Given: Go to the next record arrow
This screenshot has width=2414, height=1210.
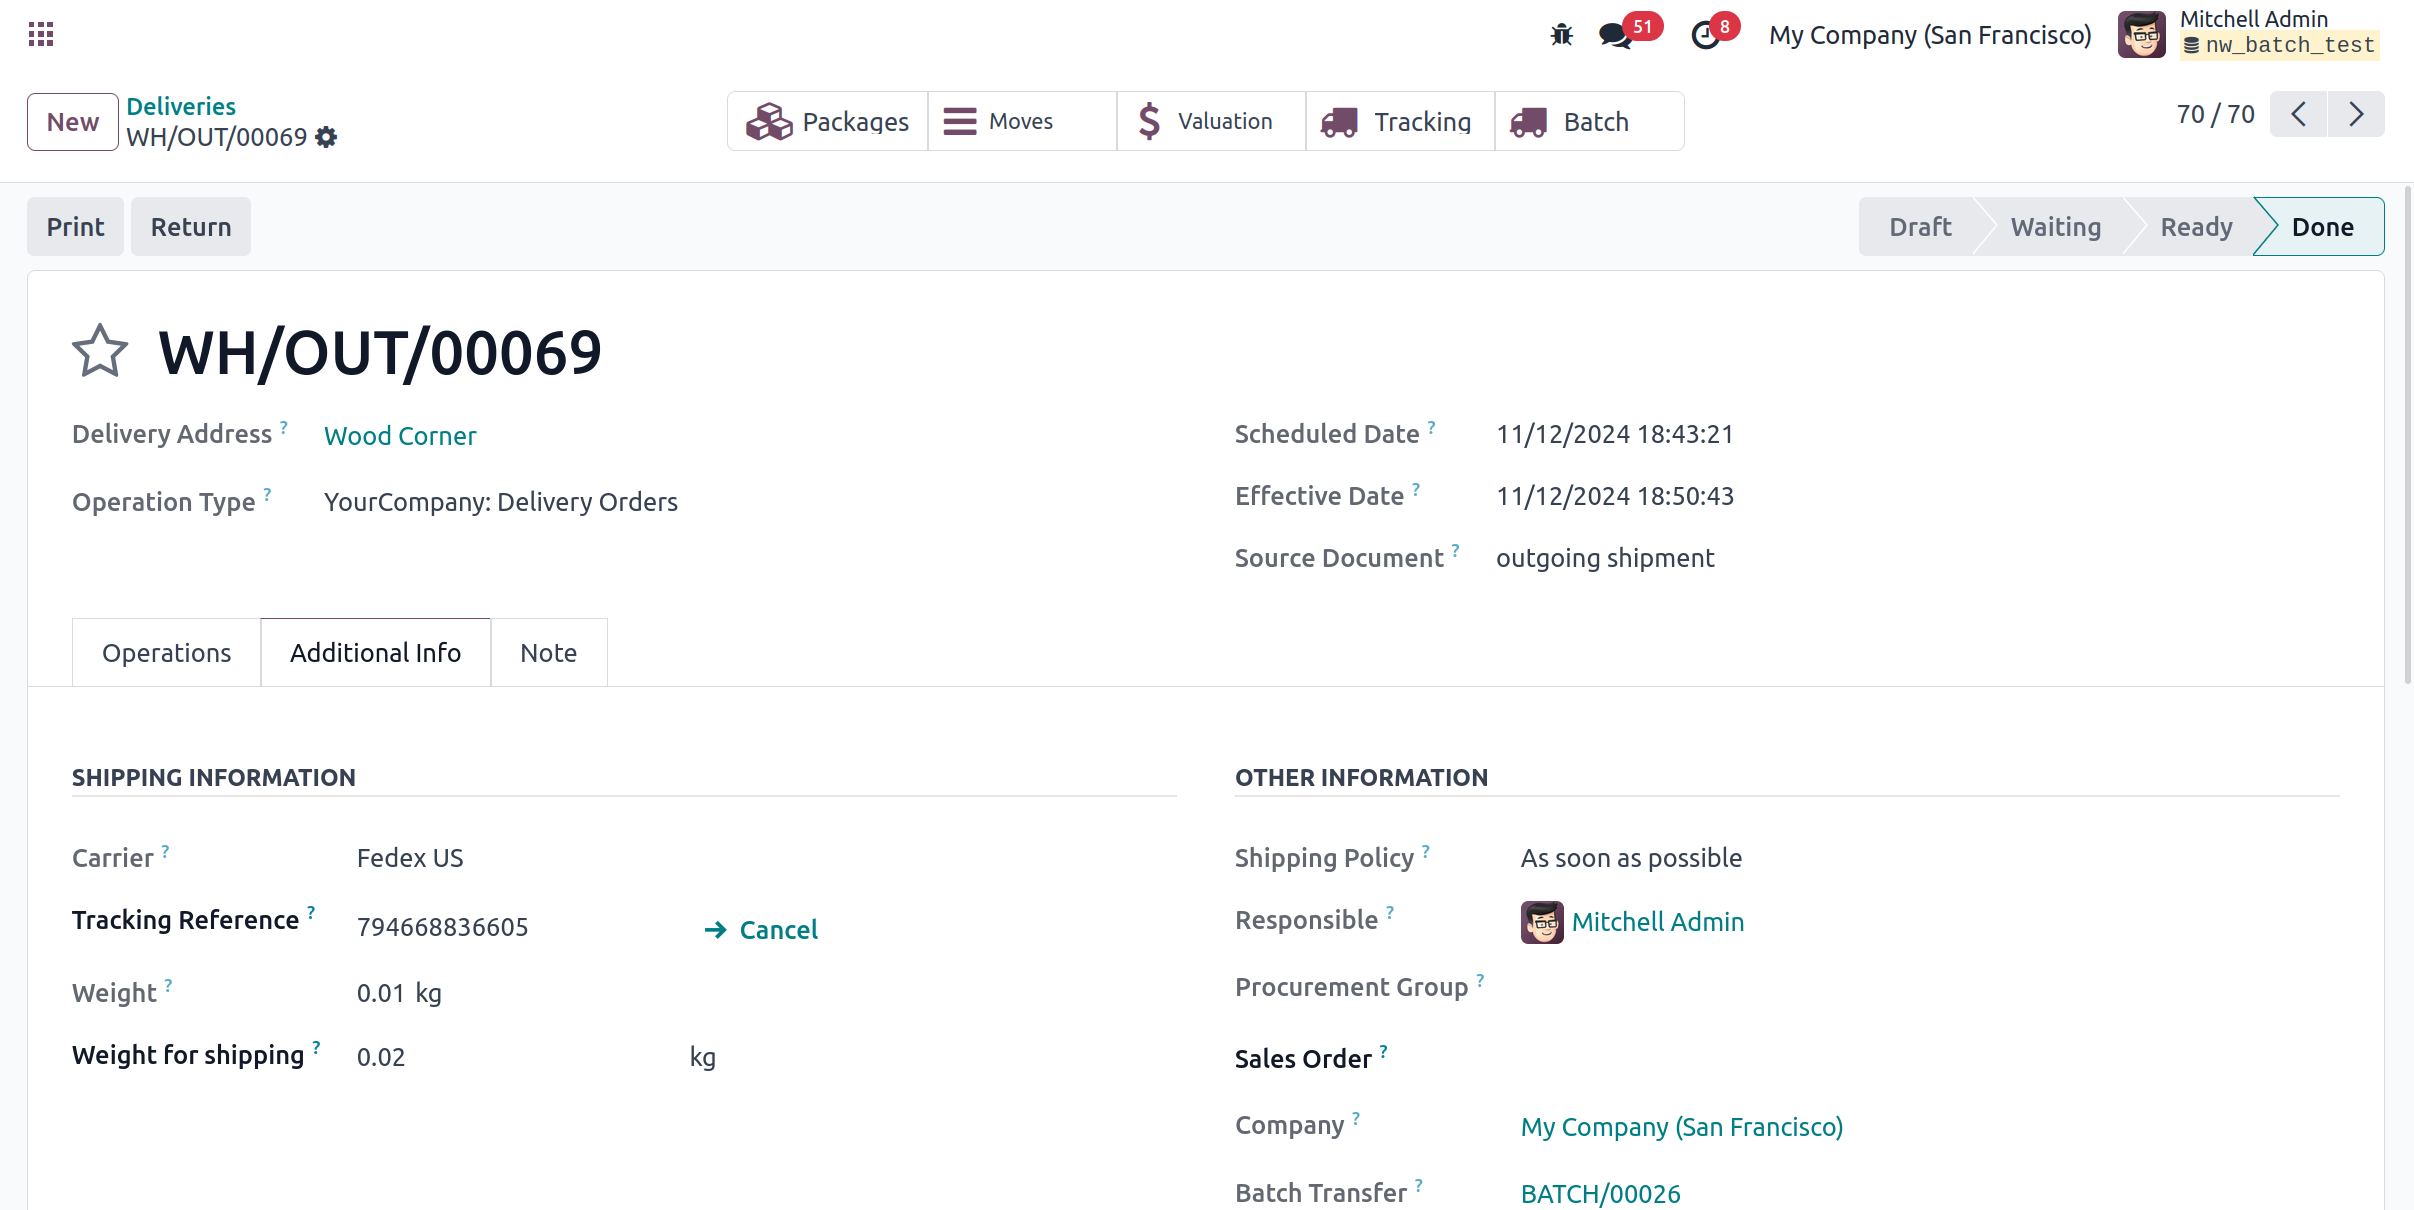Looking at the screenshot, I should pos(2356,114).
